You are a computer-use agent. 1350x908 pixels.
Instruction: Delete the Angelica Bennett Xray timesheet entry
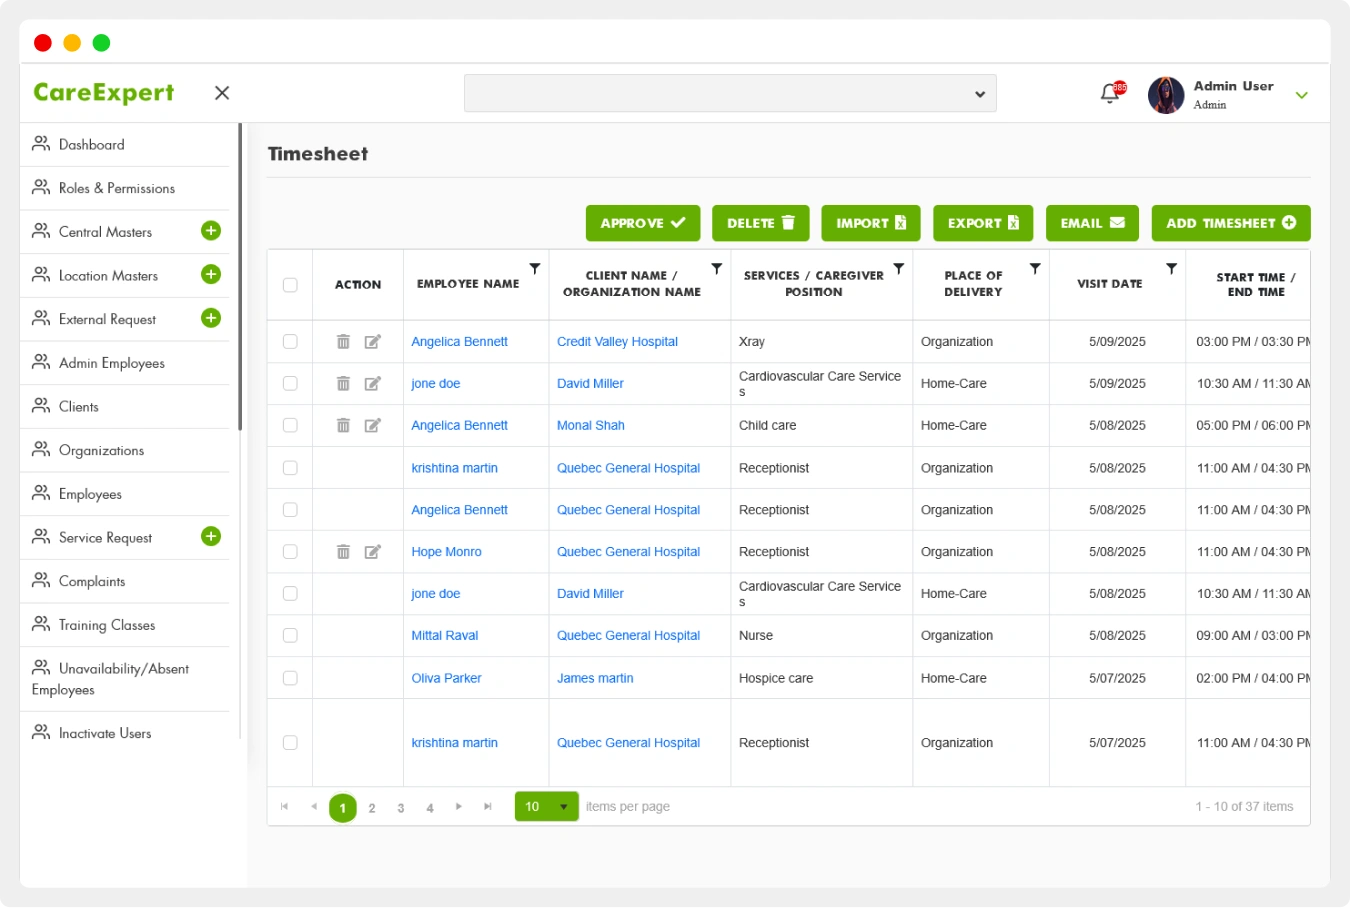click(343, 341)
